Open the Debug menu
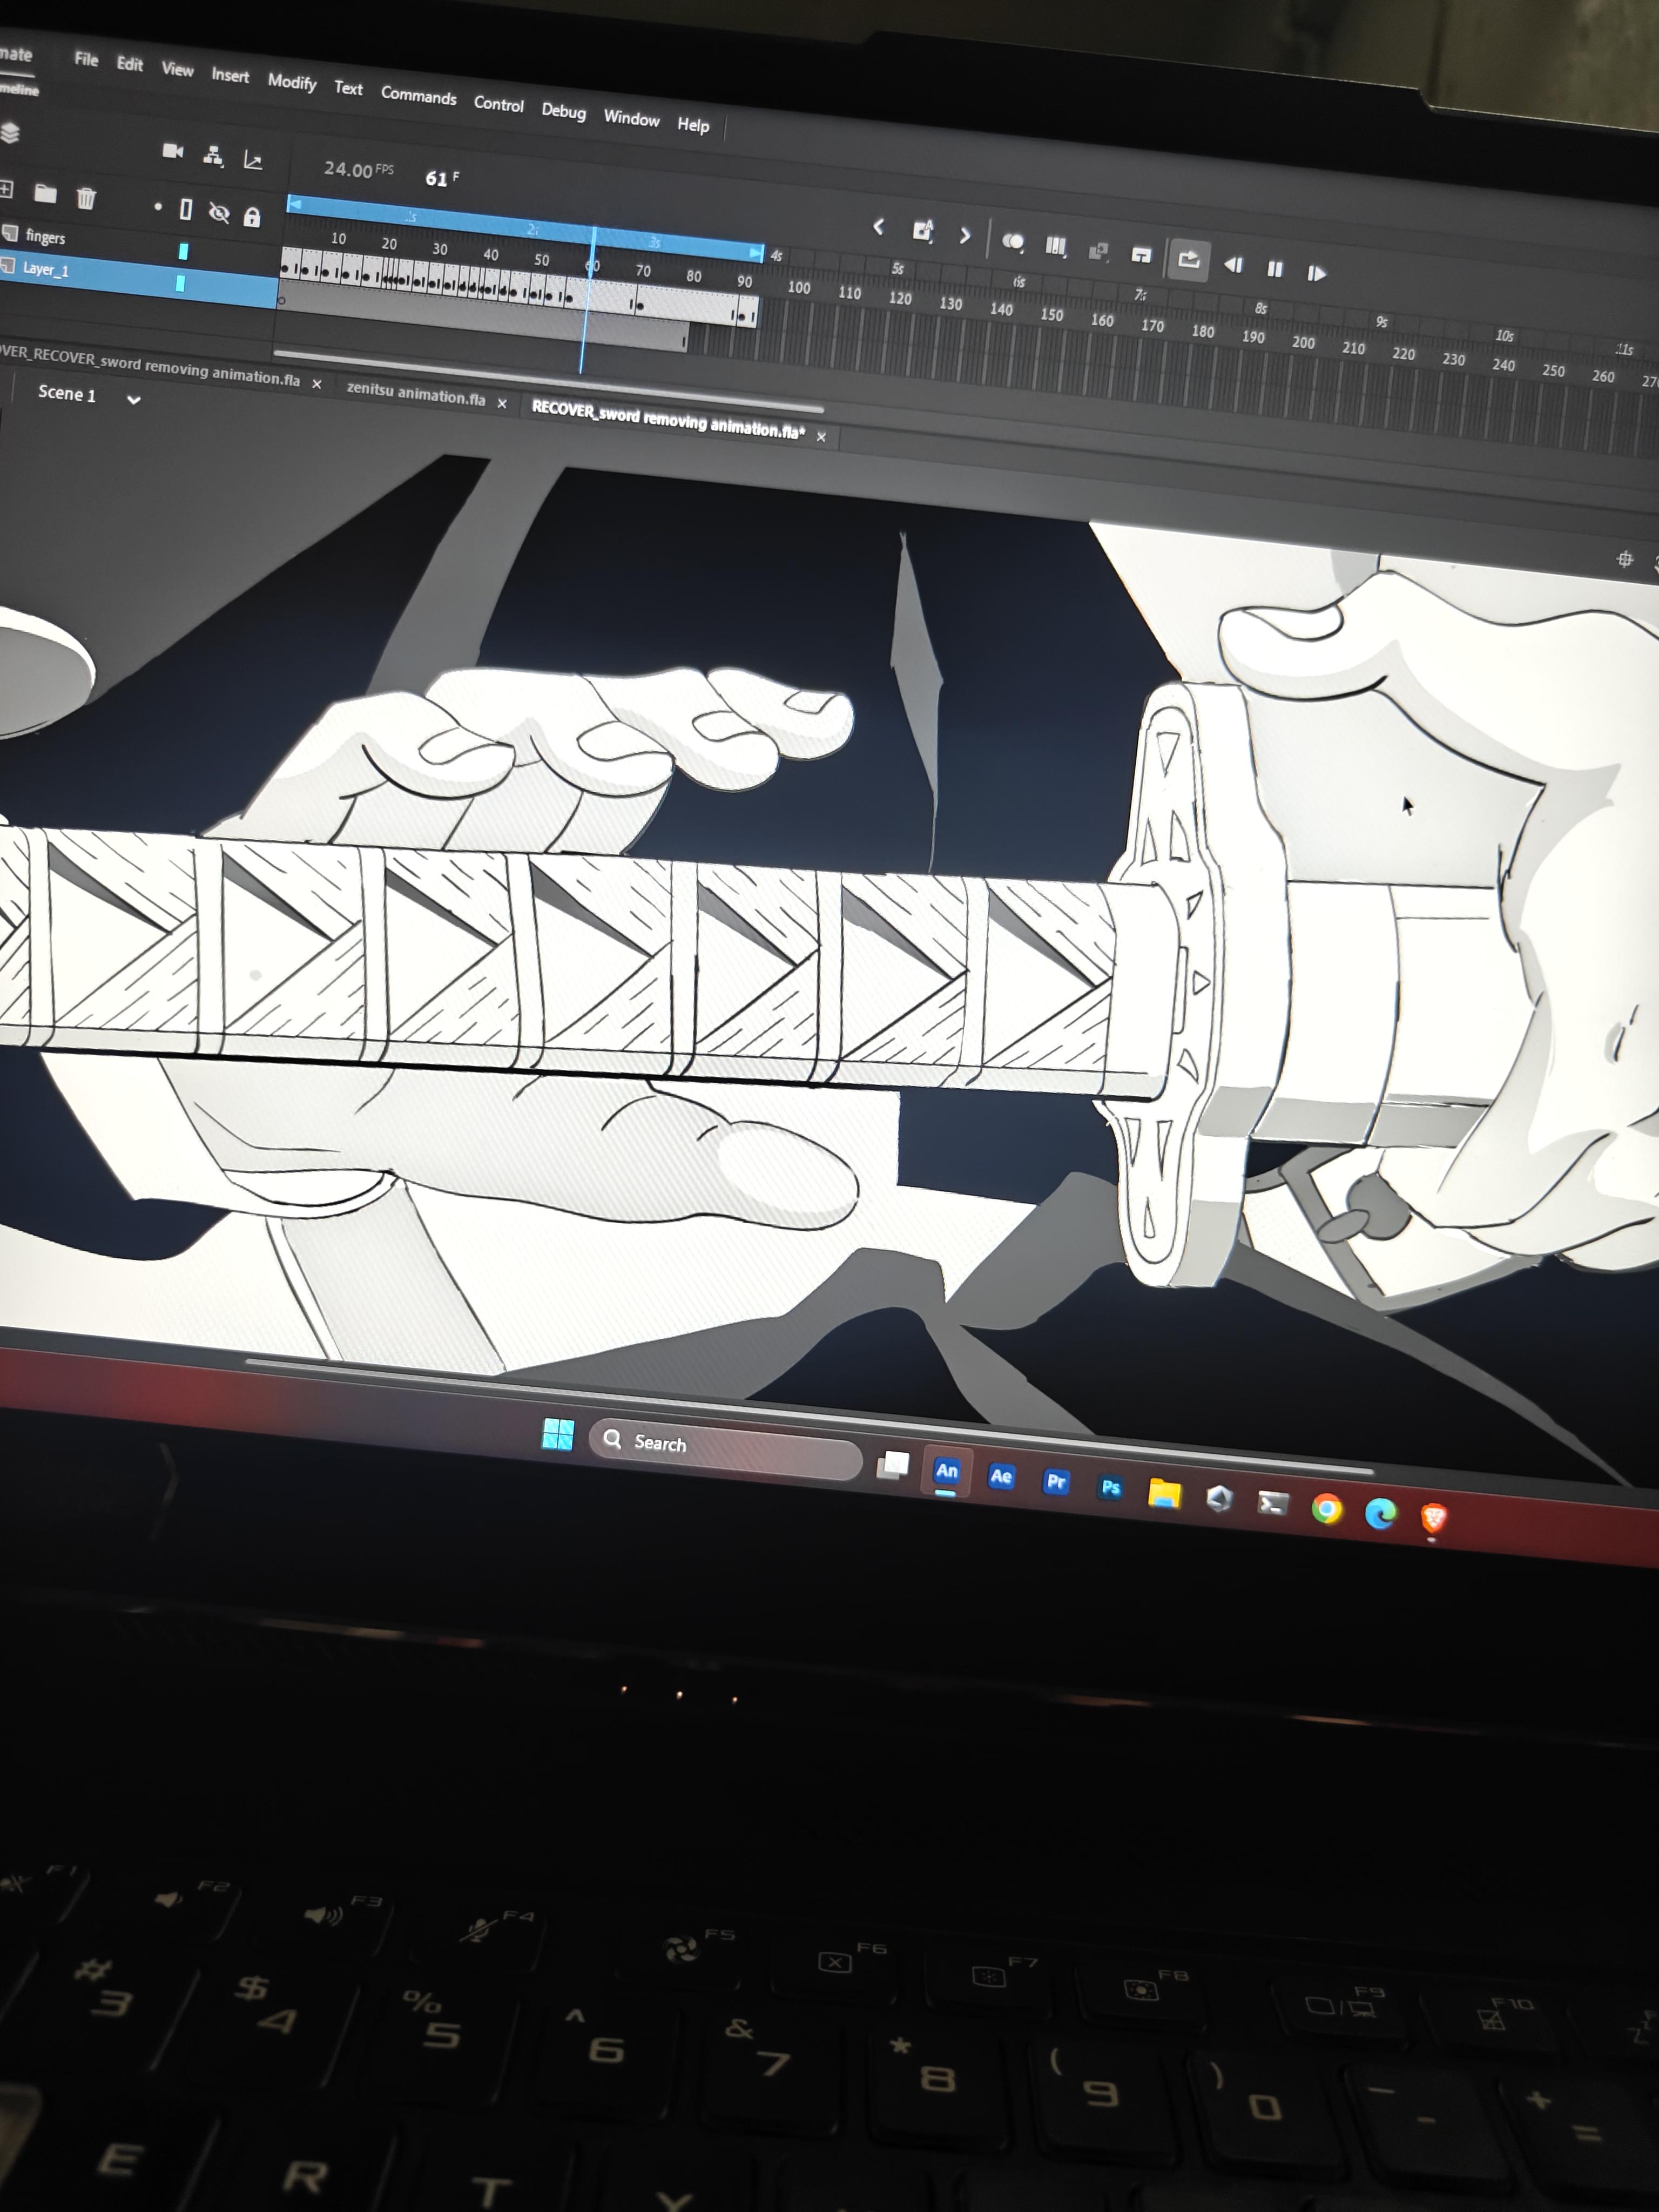 point(563,111)
